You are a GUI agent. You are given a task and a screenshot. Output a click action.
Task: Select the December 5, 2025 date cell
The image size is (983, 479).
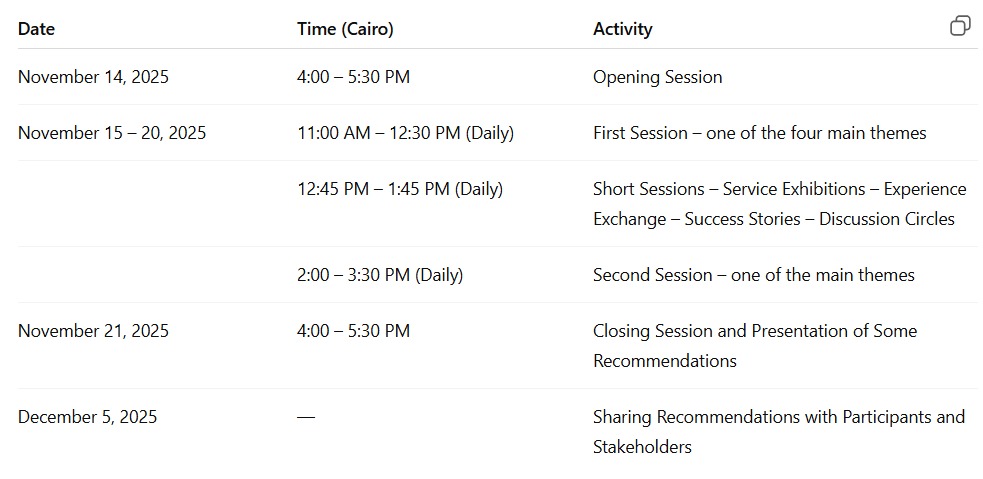(x=87, y=417)
